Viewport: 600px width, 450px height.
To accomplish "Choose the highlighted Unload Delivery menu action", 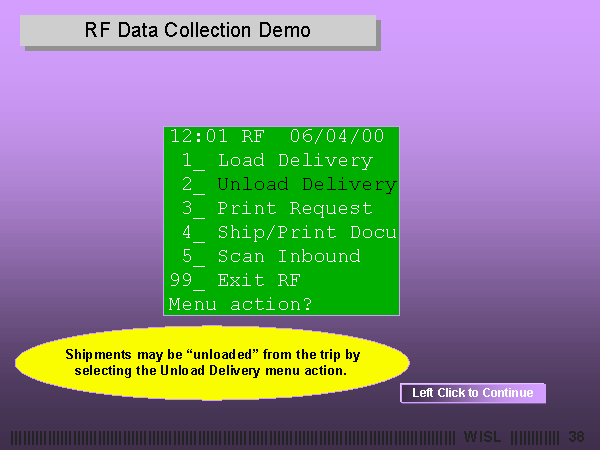I will [289, 185].
